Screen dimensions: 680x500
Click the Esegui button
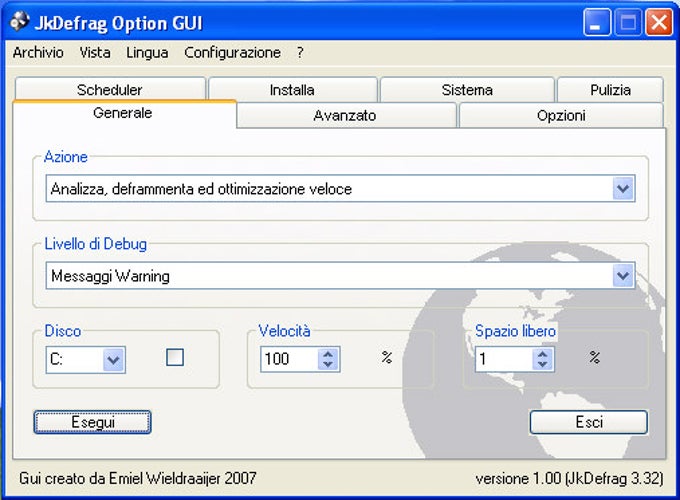(92, 422)
